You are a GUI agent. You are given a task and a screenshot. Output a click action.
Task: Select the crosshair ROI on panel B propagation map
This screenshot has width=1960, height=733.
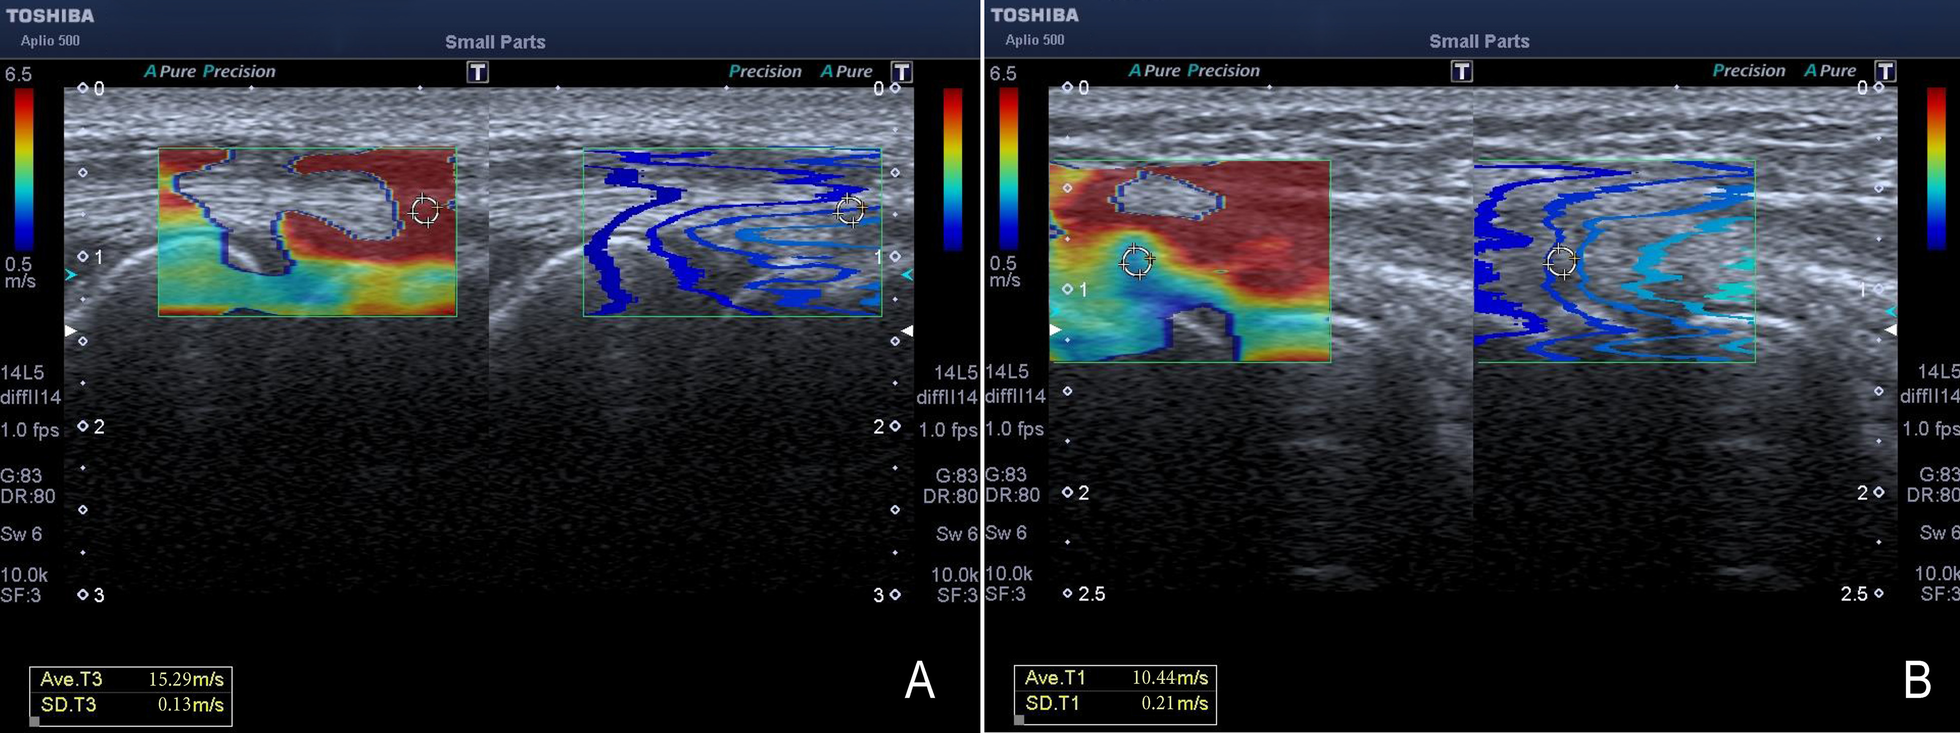(x=1561, y=262)
